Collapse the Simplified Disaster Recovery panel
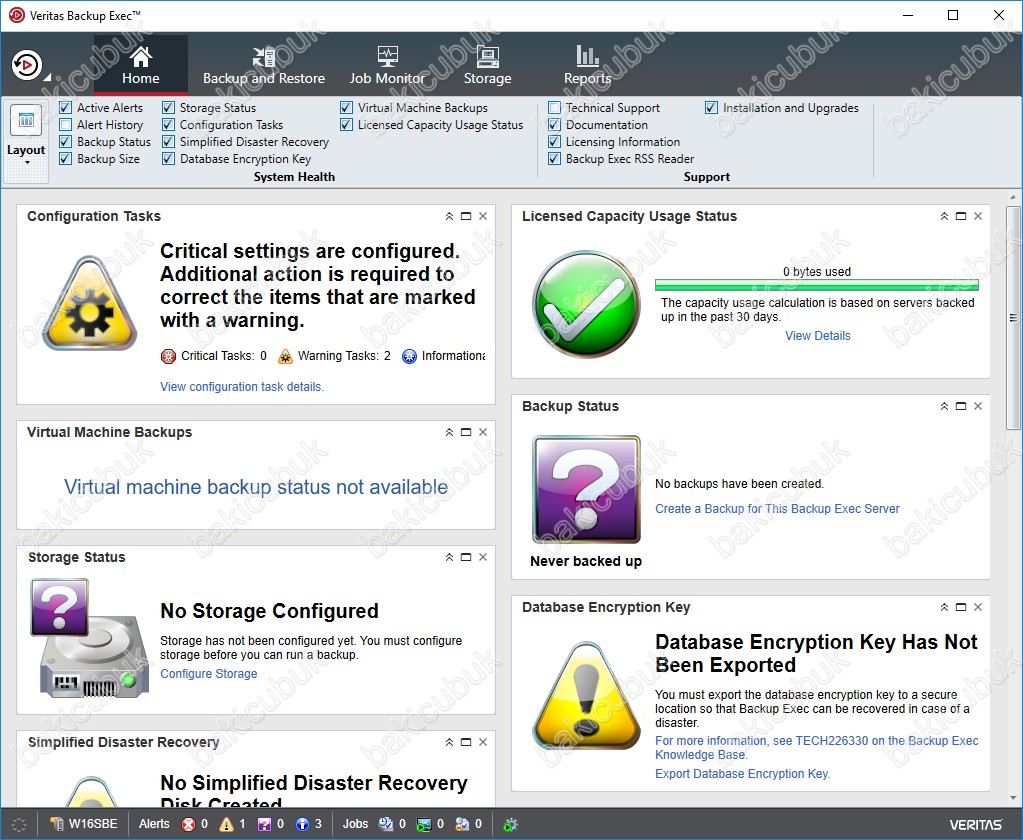This screenshot has width=1023, height=840. (450, 743)
